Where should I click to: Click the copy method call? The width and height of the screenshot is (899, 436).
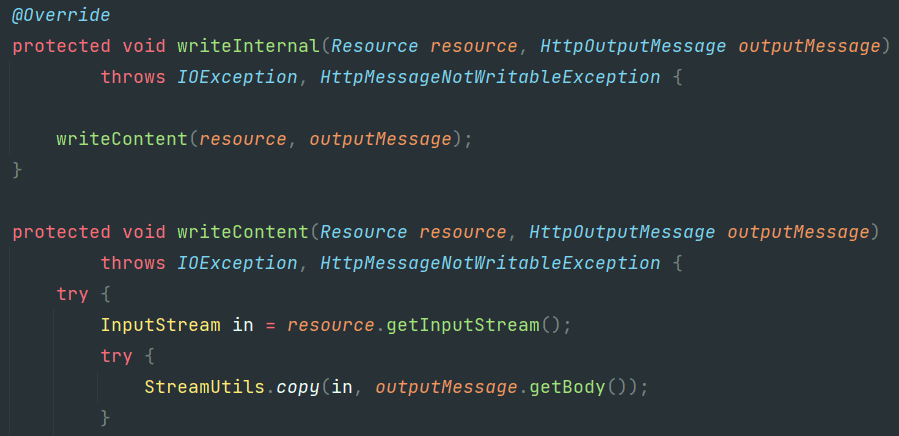tap(298, 387)
